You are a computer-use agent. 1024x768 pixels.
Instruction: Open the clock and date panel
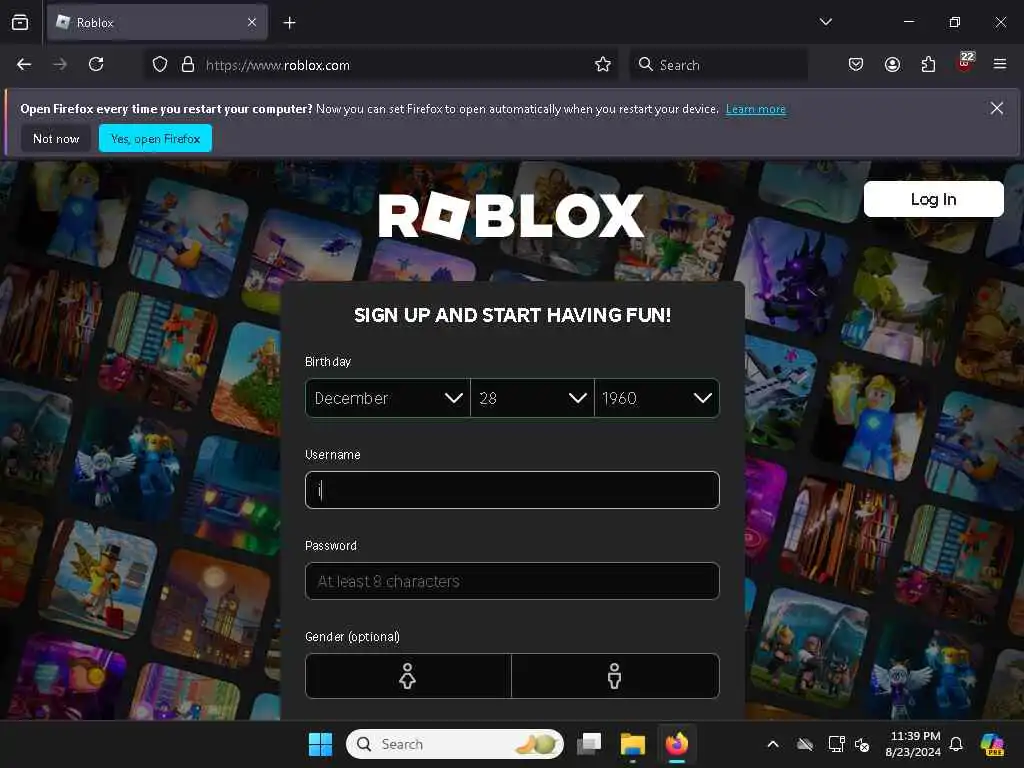point(913,744)
